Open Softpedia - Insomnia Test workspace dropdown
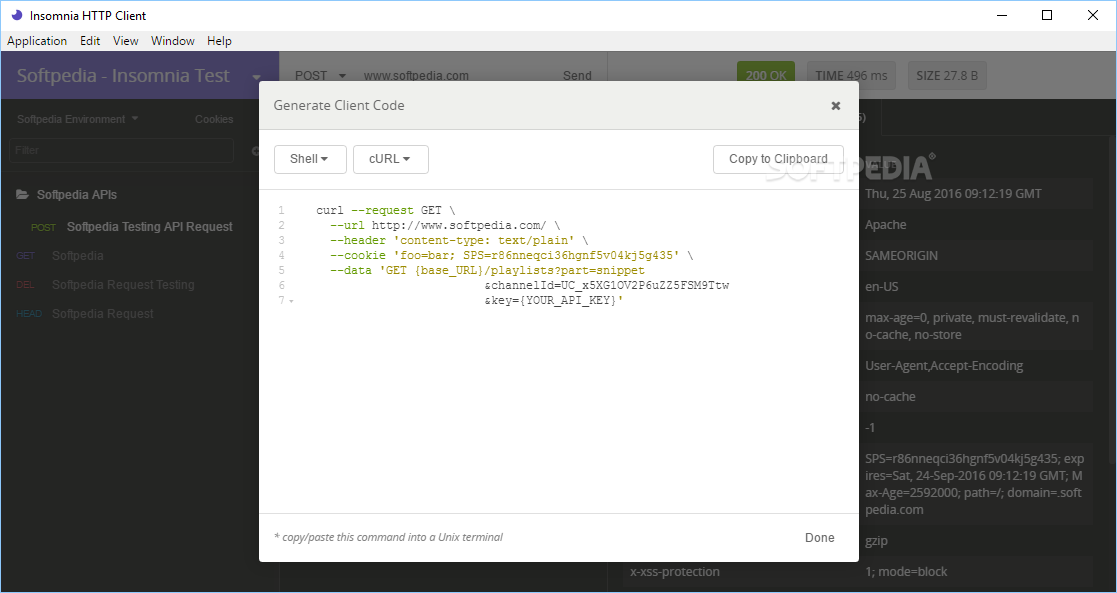The height and width of the screenshot is (593, 1117). point(139,76)
